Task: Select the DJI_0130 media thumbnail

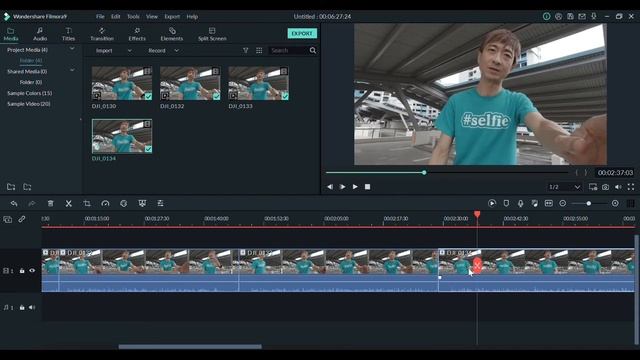Action: pyautogui.click(x=122, y=83)
